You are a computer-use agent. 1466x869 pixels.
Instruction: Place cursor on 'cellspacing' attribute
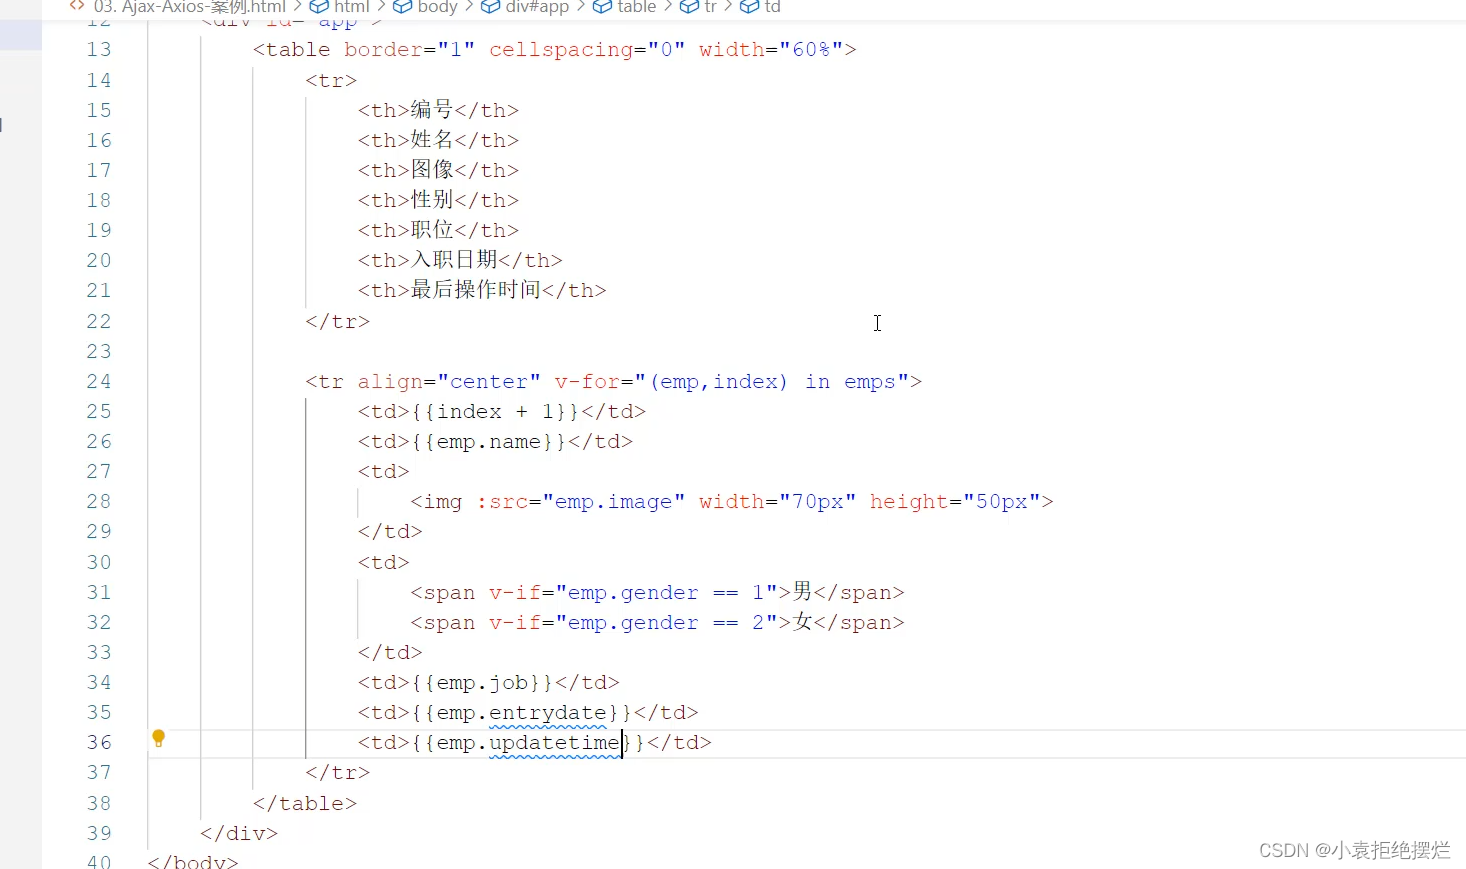click(x=561, y=50)
